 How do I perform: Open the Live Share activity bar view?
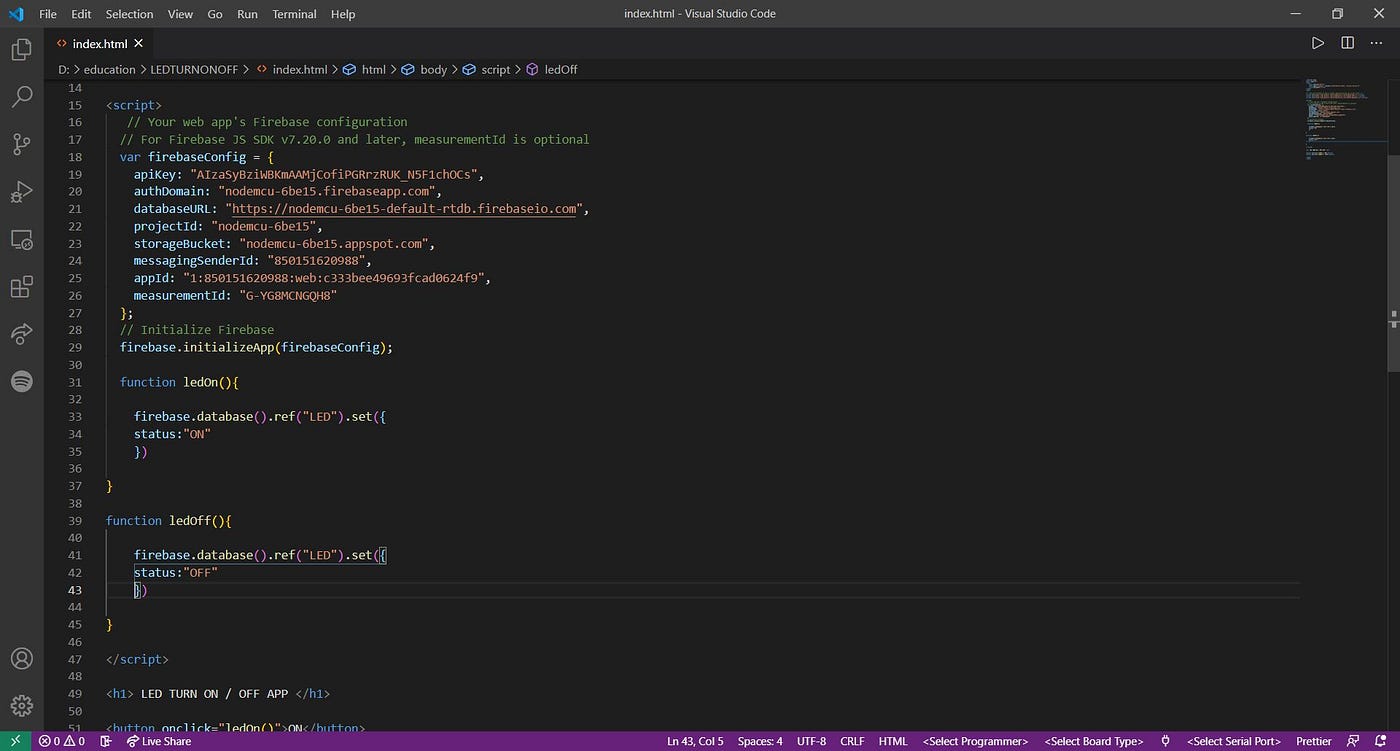pos(21,334)
